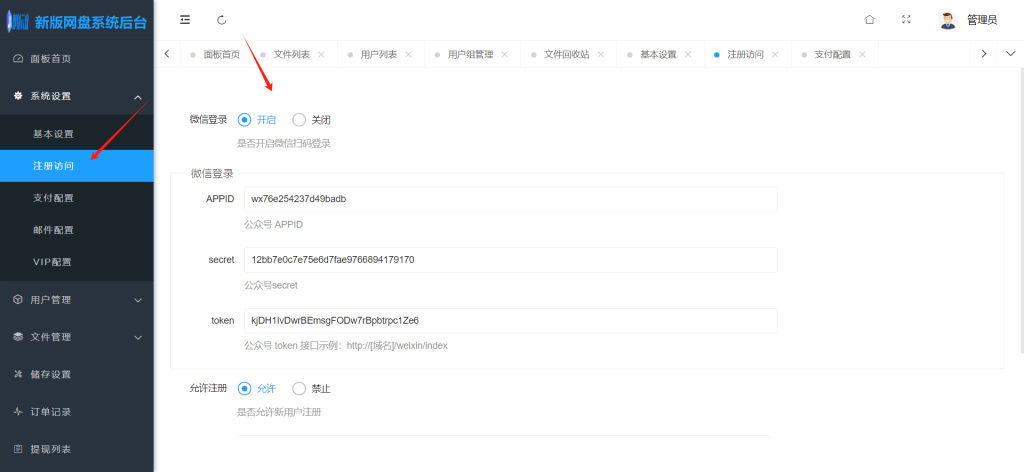Switch to the 面板首页 tab
Viewport: 1024px width, 472px height.
point(216,54)
